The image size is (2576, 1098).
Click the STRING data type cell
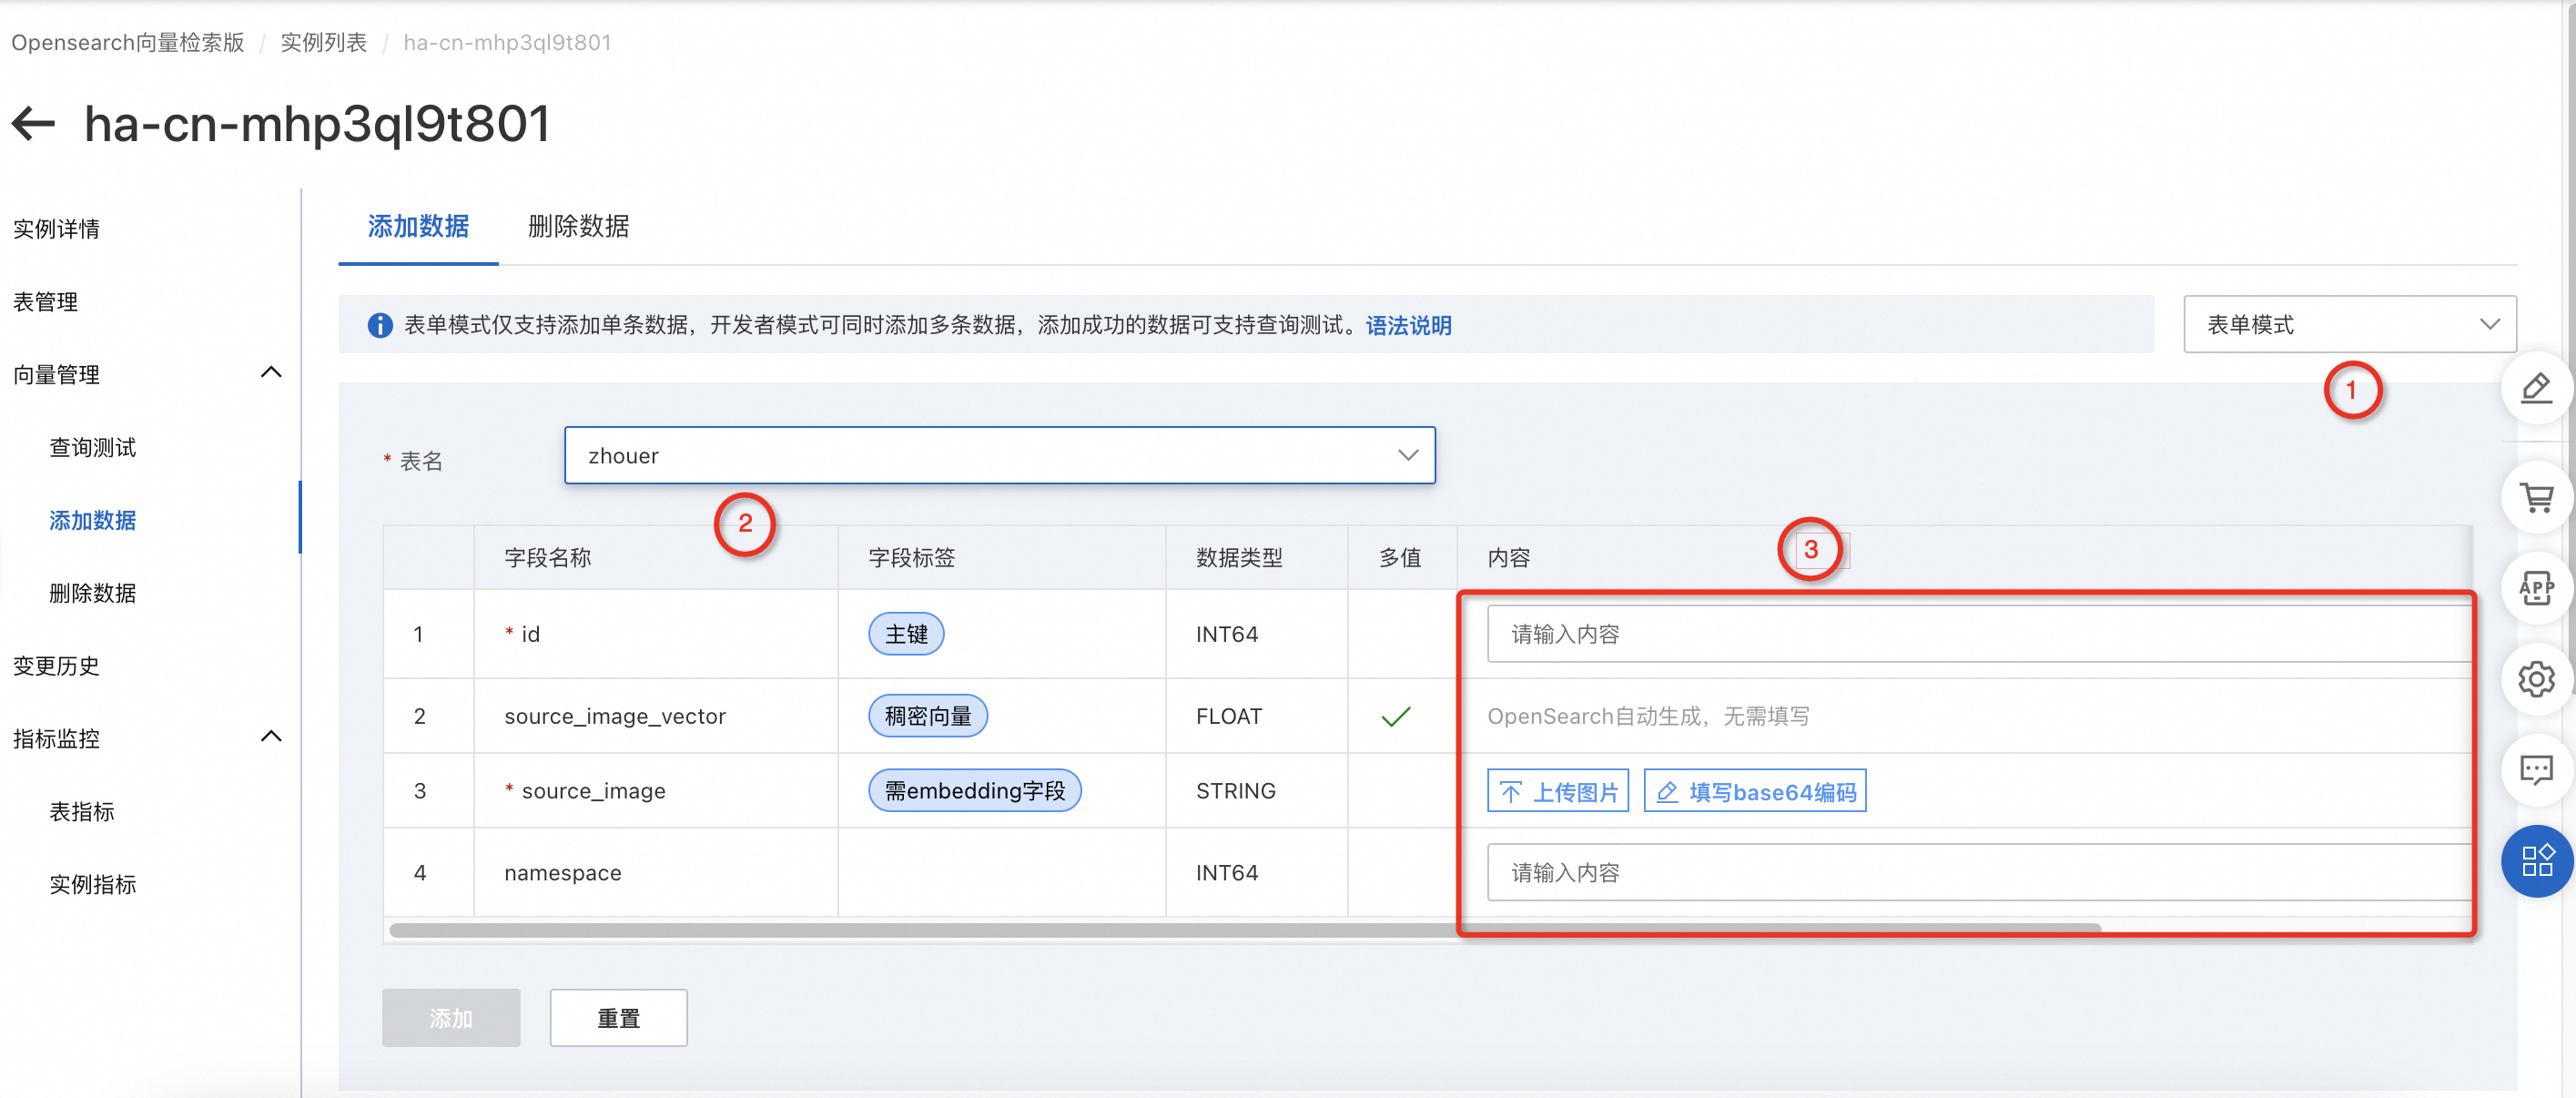pyautogui.click(x=1235, y=791)
